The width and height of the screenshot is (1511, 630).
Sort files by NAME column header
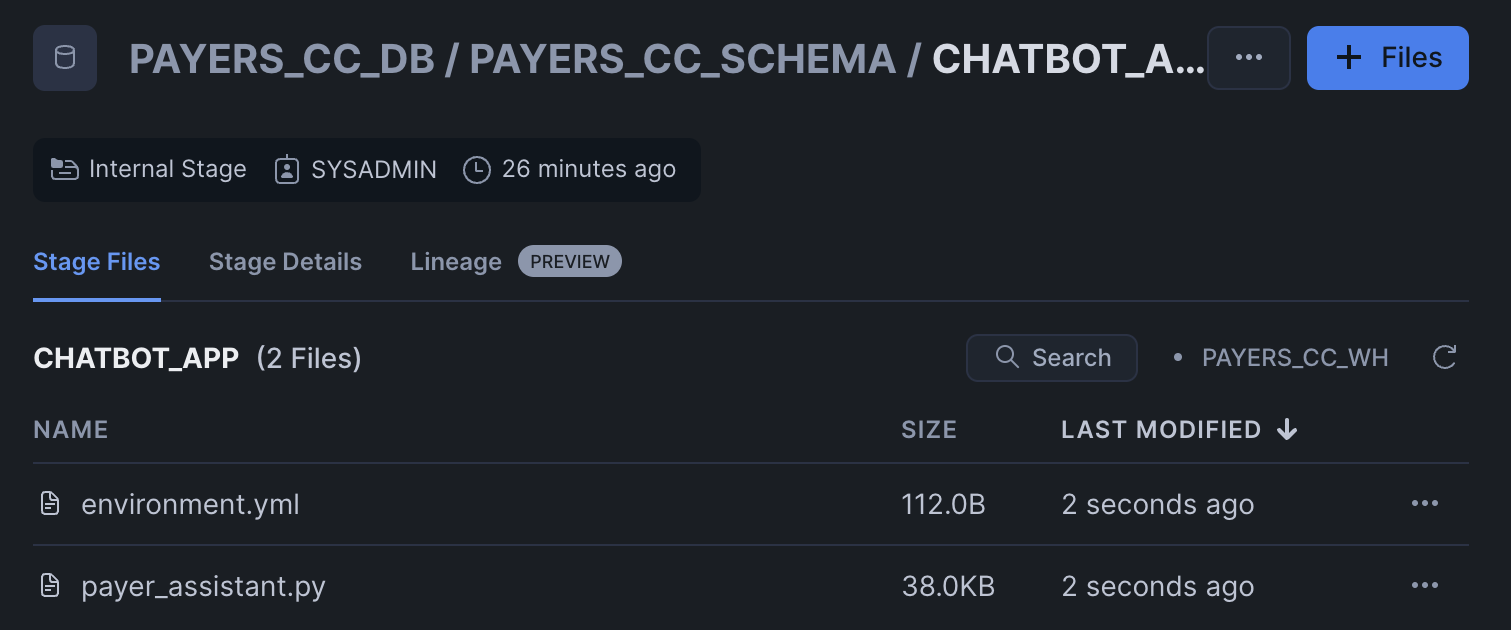(x=71, y=430)
